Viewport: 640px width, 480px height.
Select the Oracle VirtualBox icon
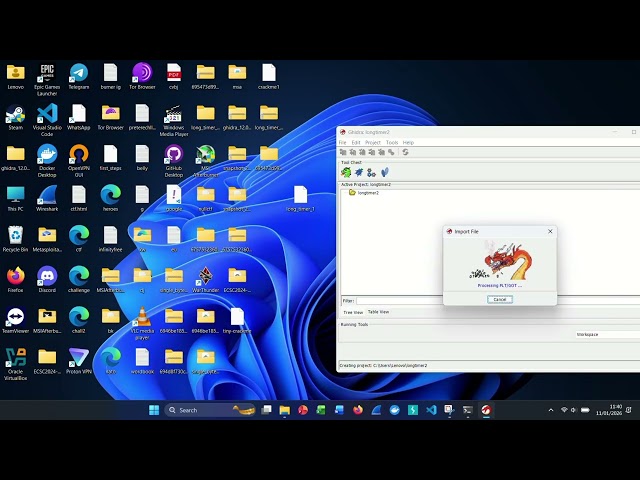(x=16, y=364)
